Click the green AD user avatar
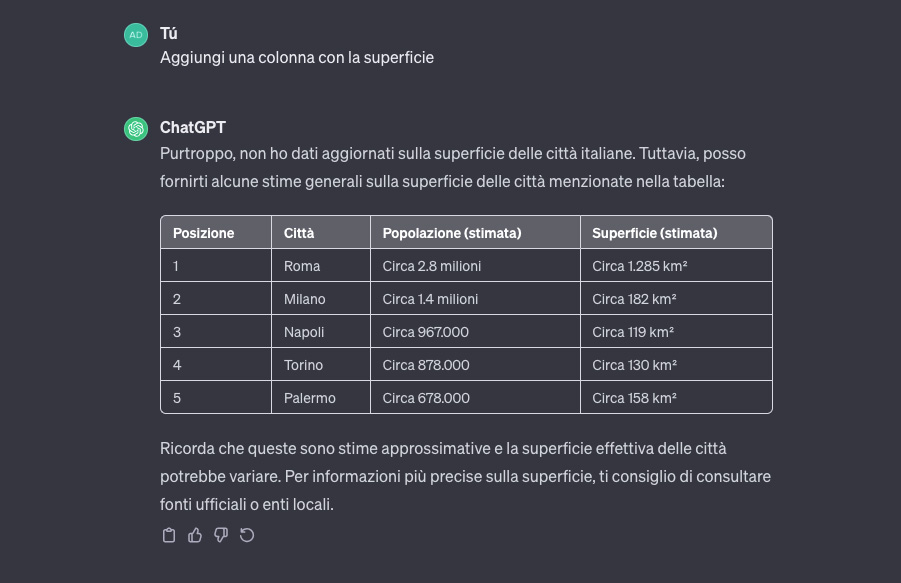 [x=136, y=35]
